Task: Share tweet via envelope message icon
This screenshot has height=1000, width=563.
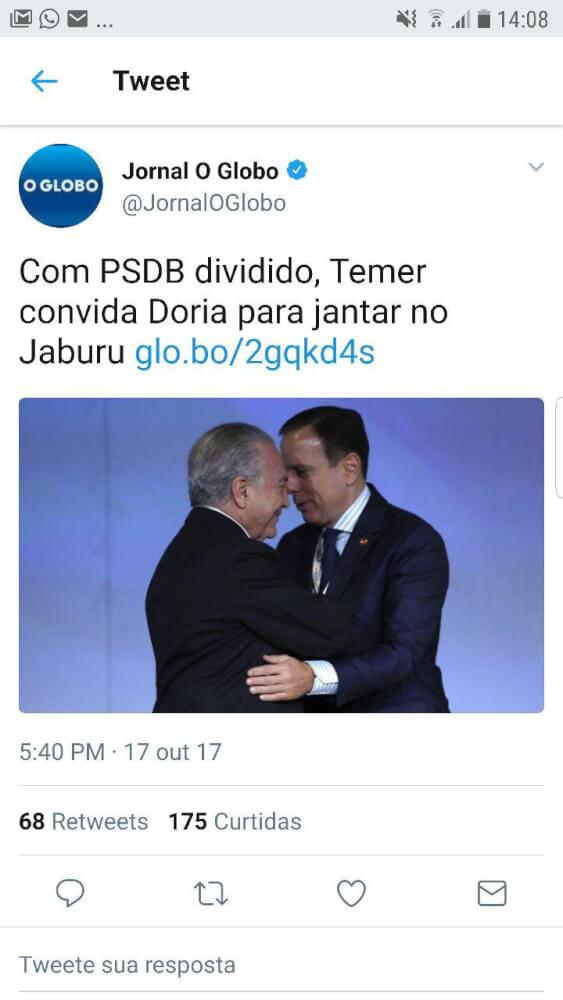Action: click(x=492, y=893)
